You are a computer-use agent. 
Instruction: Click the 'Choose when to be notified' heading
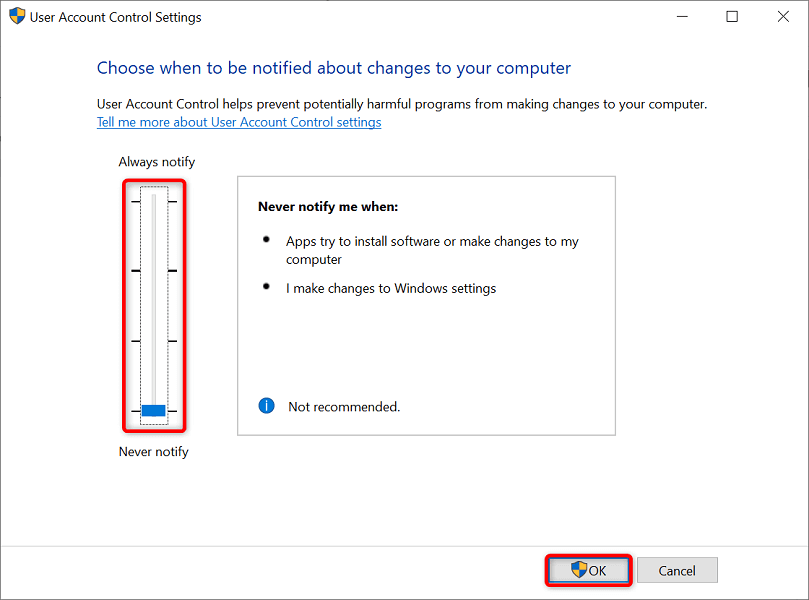[334, 68]
